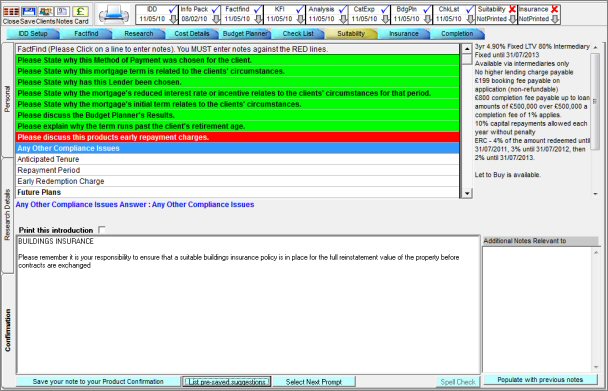Open the Research Details vertical side tab
The width and height of the screenshot is (608, 391).
[7, 215]
